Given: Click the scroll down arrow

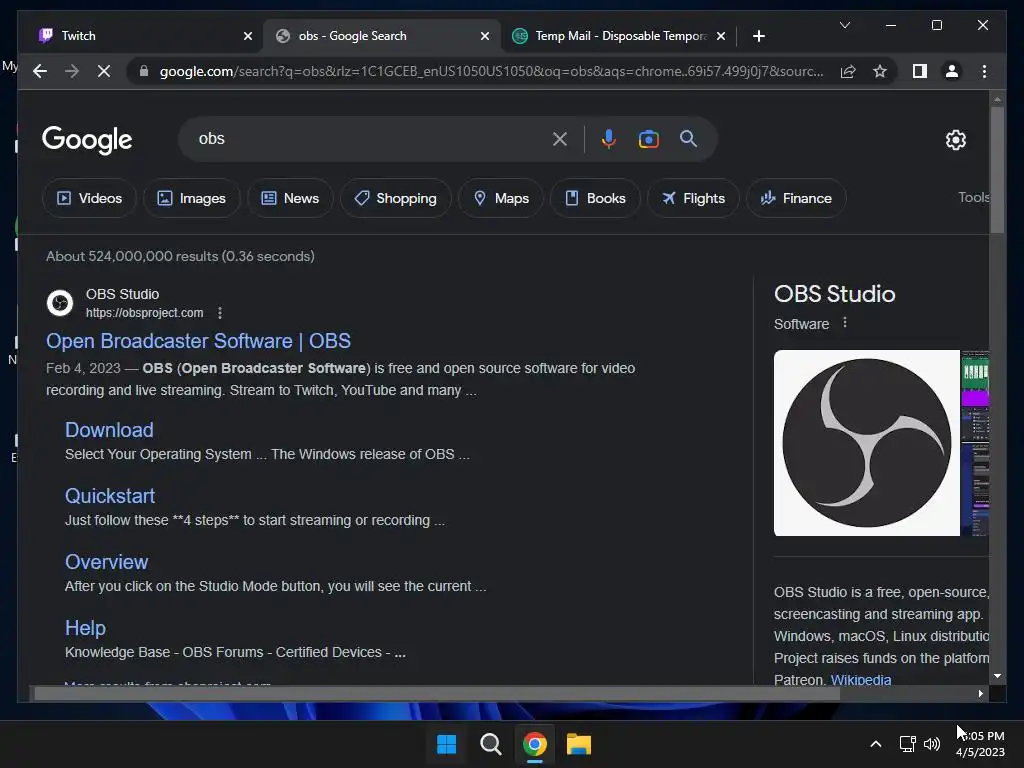Looking at the screenshot, I should pos(997,676).
